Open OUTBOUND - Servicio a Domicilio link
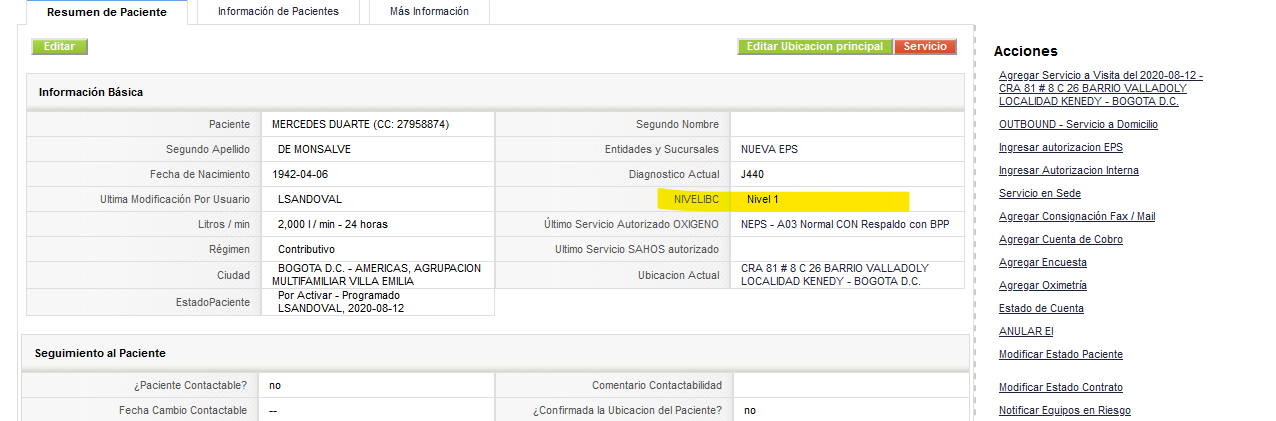1276x421 pixels. coord(1078,124)
